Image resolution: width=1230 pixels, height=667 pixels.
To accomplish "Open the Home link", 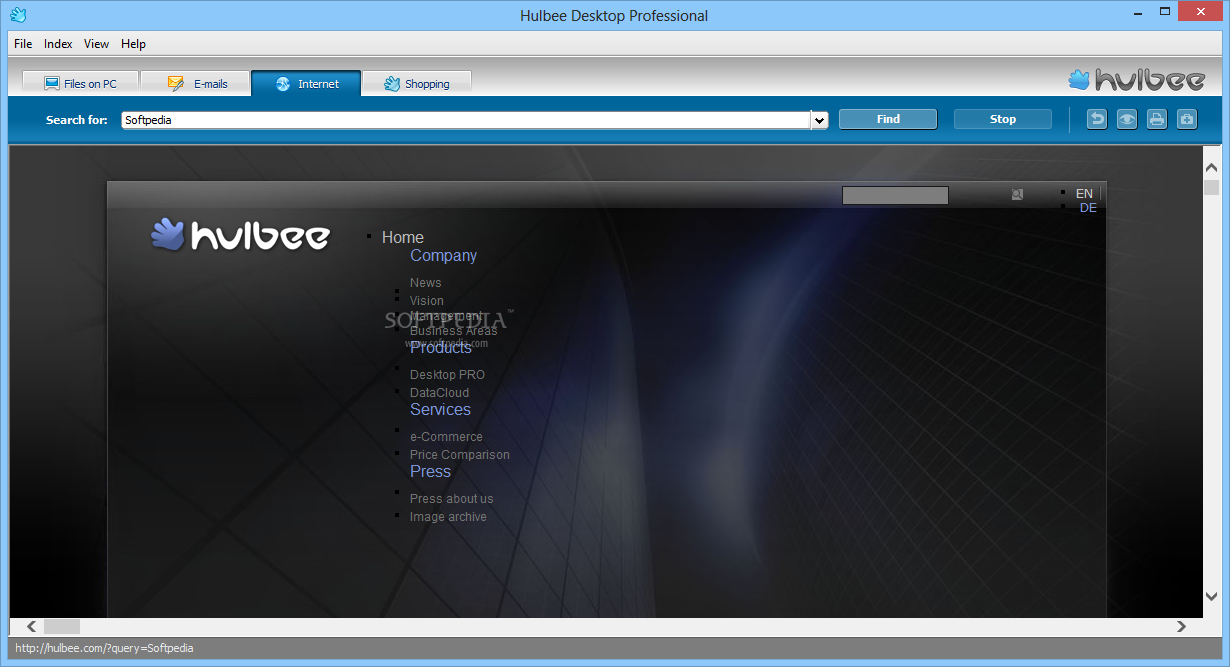I will pos(403,237).
